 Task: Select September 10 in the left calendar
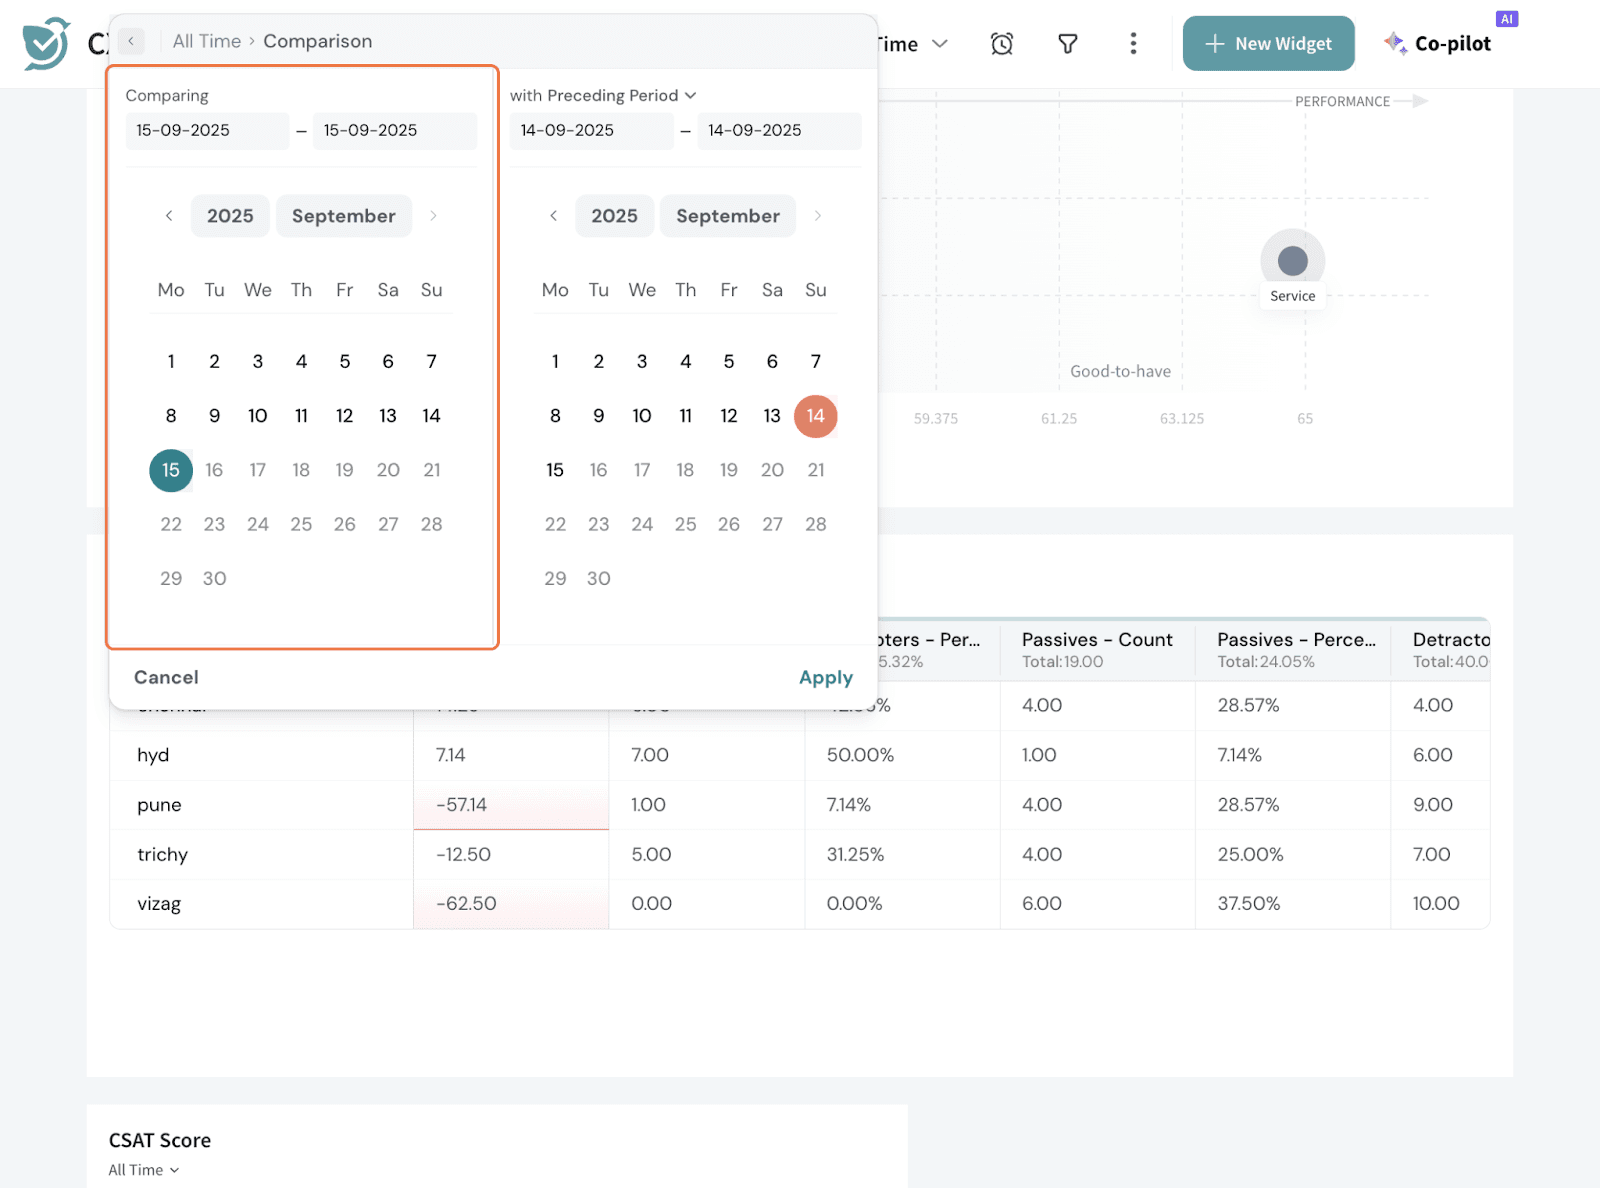coord(257,416)
